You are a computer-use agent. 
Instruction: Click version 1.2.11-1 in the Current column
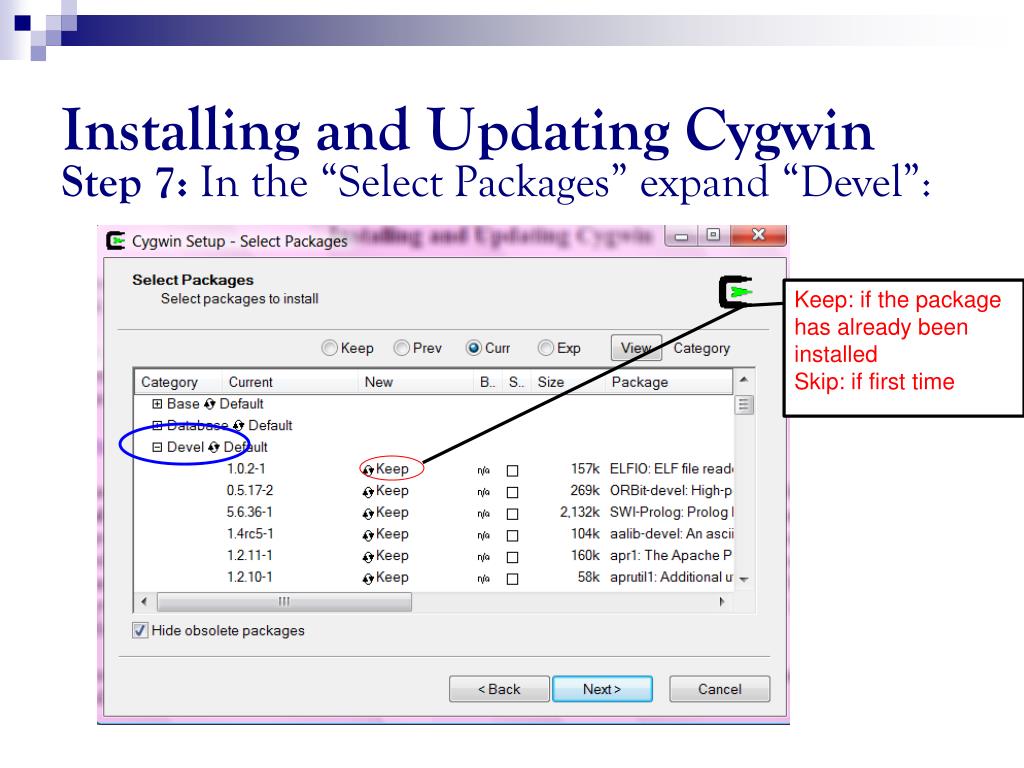click(x=249, y=555)
